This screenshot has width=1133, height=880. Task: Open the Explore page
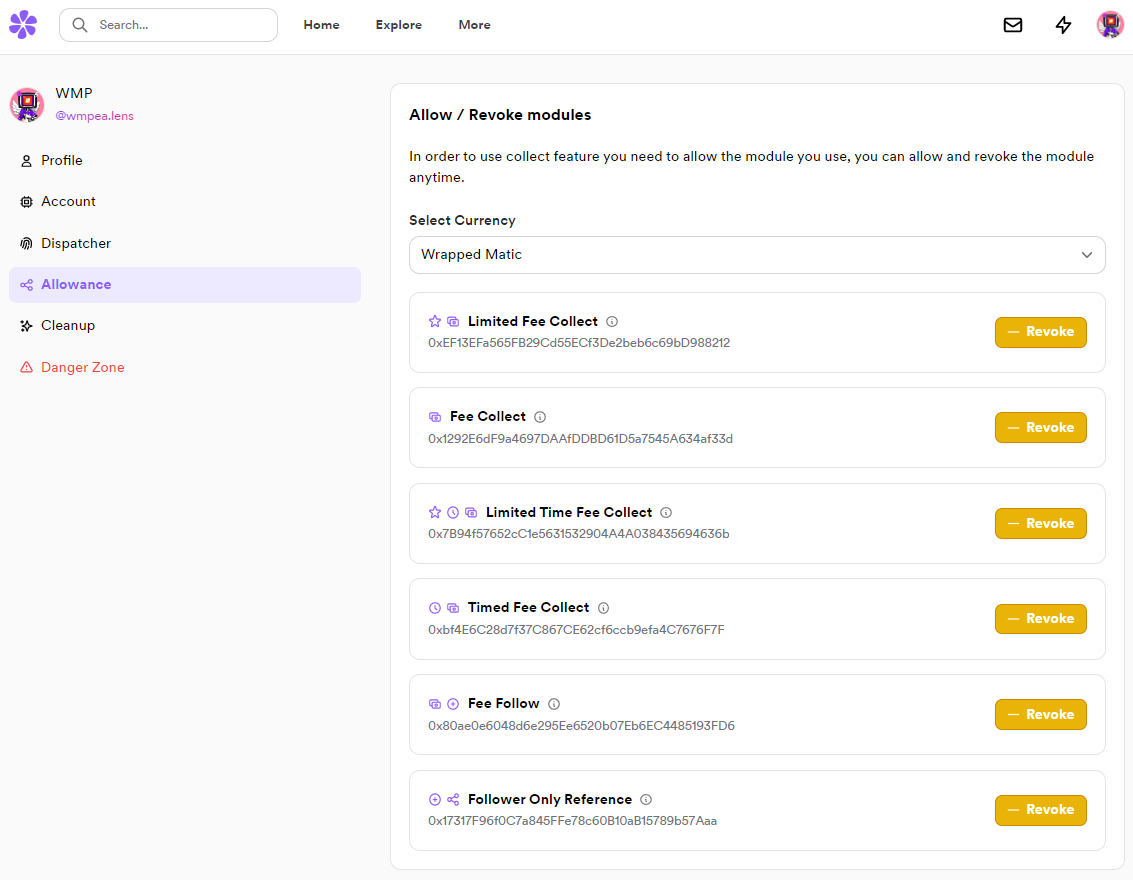399,25
